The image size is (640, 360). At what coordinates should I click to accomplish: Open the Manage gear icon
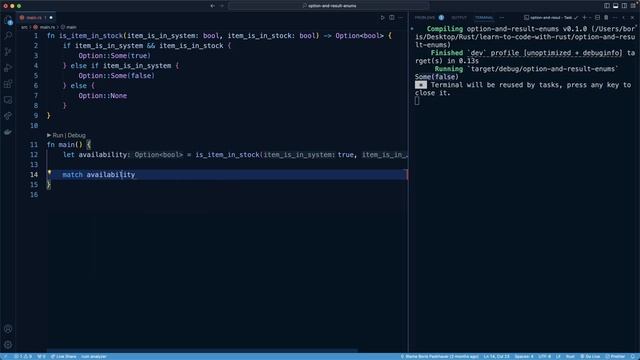(x=8, y=344)
